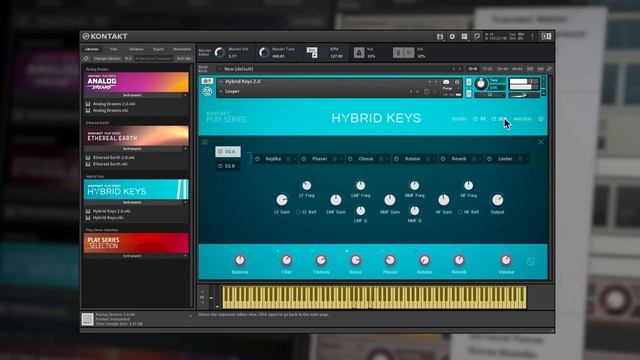640x360 pixels.
Task: Click Instruments button under Hybrid Keys
Action: pyautogui.click(x=132, y=202)
